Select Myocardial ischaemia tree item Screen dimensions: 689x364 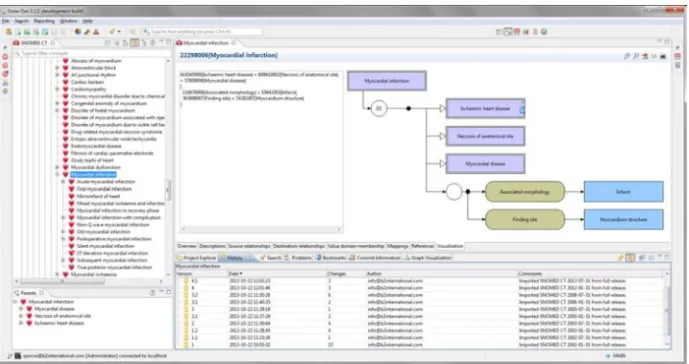[x=94, y=275]
